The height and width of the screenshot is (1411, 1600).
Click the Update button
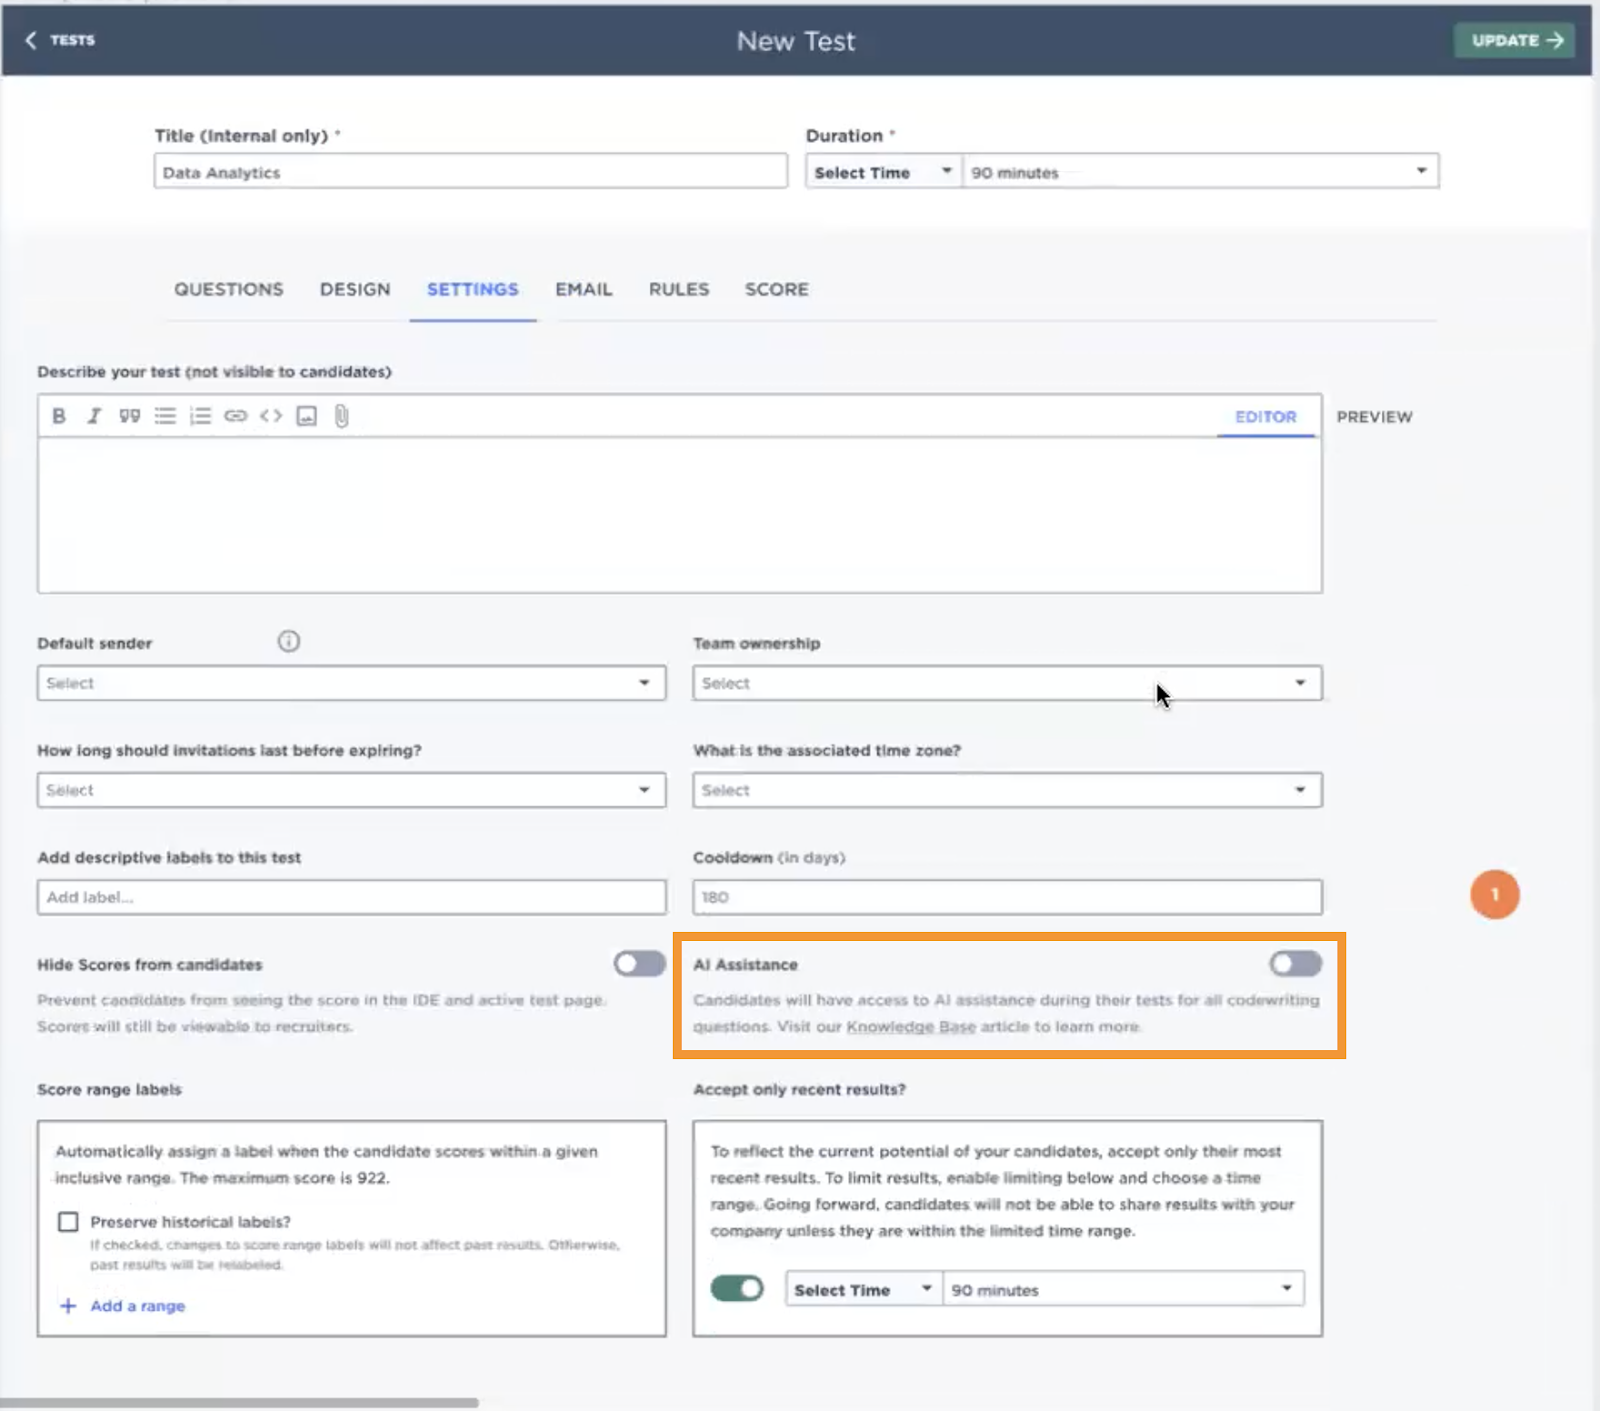pyautogui.click(x=1514, y=40)
